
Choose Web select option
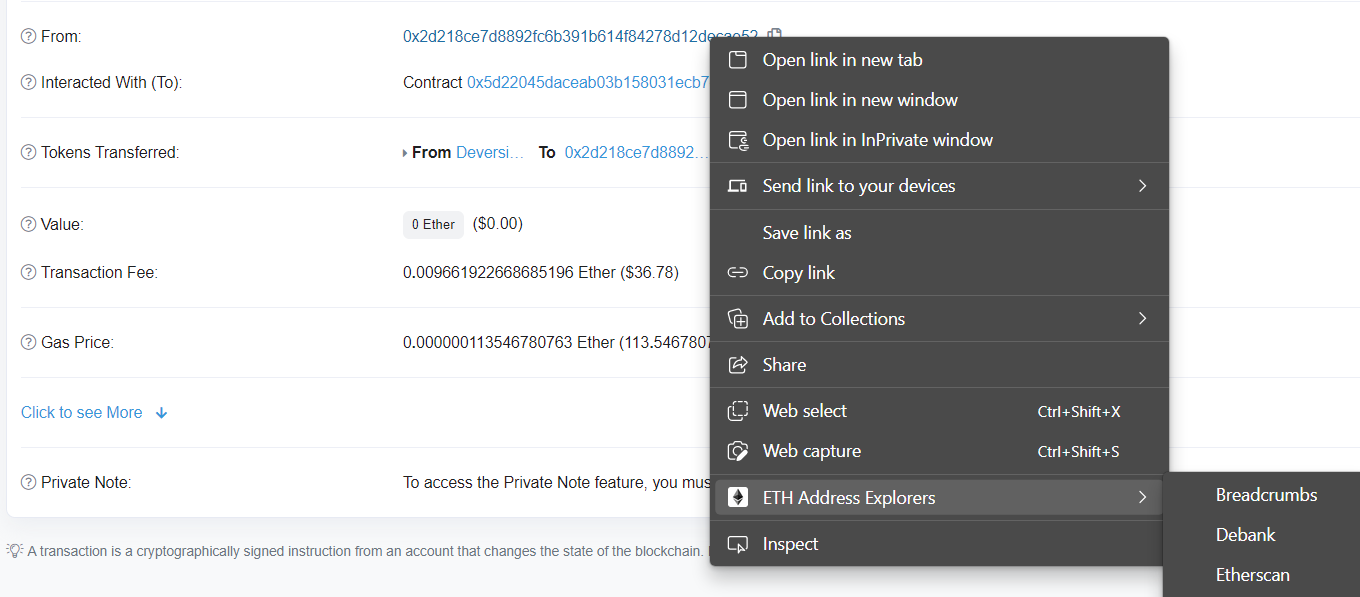(939, 411)
